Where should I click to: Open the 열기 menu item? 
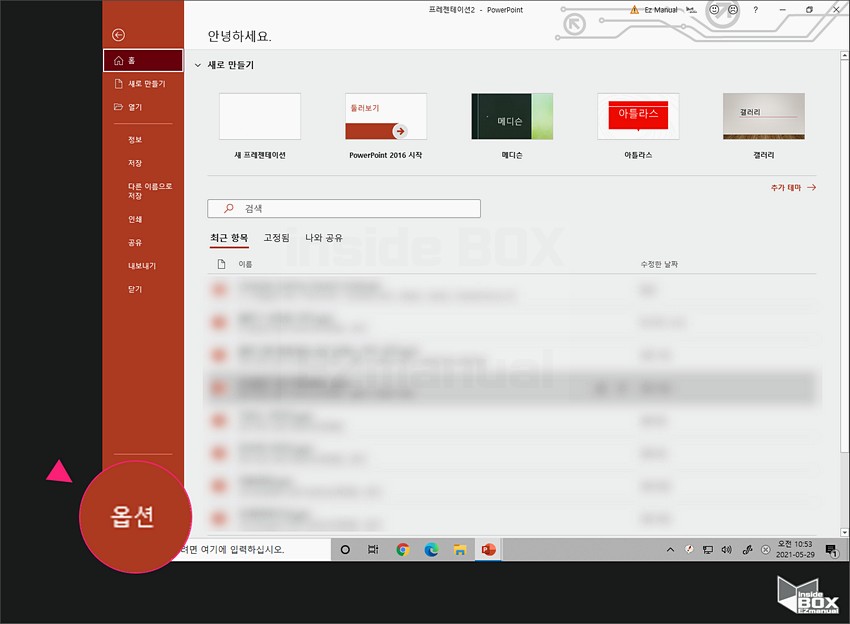143,107
